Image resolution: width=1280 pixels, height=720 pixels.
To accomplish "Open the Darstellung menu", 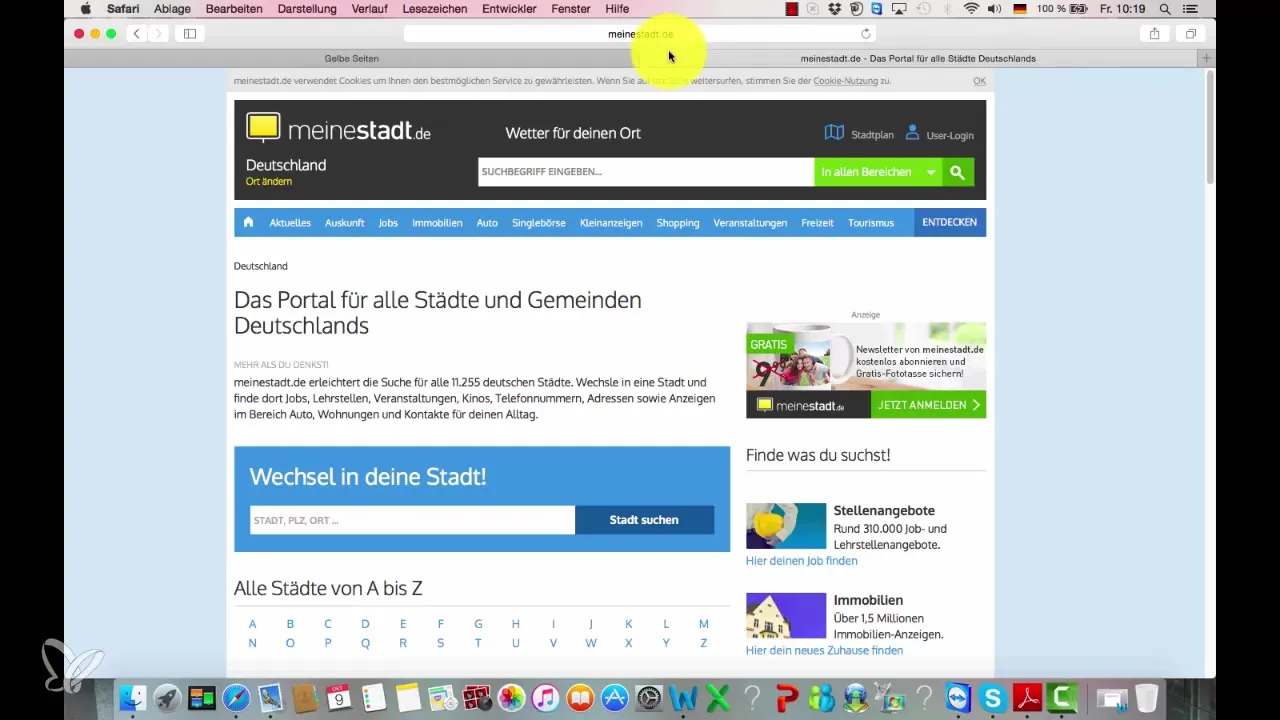I will [x=305, y=9].
